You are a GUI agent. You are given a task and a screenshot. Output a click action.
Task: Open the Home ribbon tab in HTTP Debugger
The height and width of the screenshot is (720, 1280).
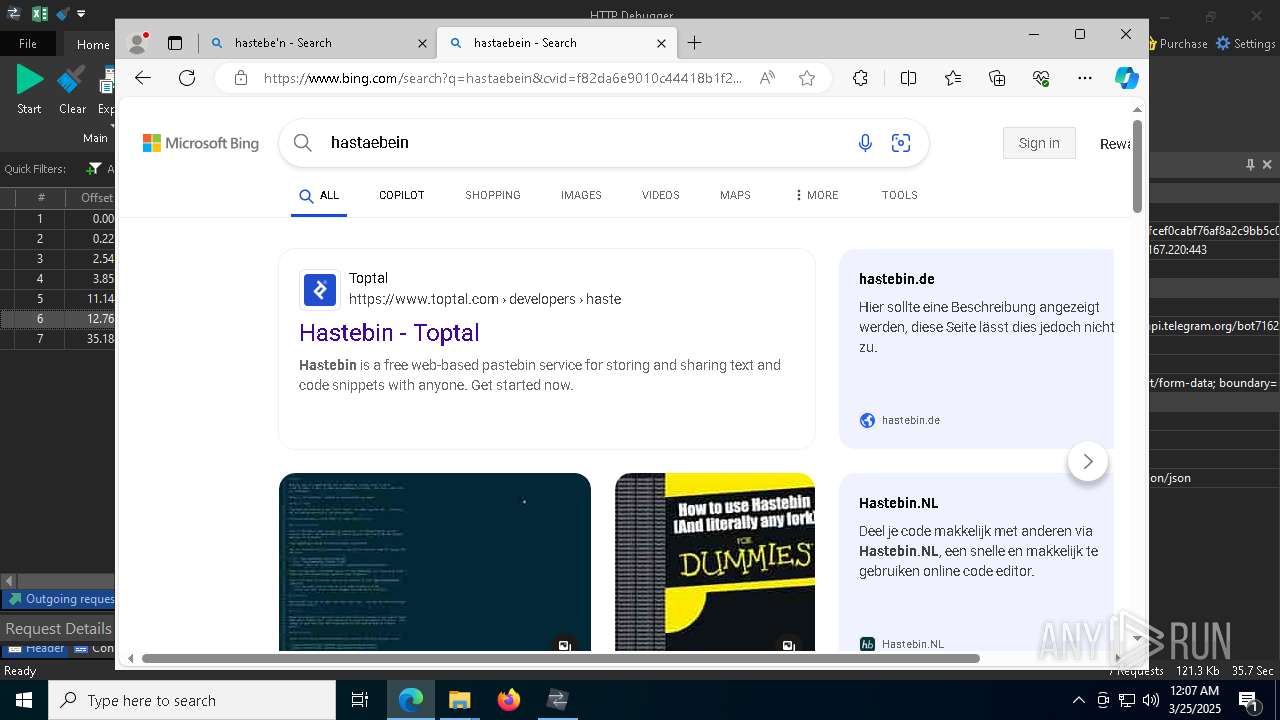[x=93, y=44]
